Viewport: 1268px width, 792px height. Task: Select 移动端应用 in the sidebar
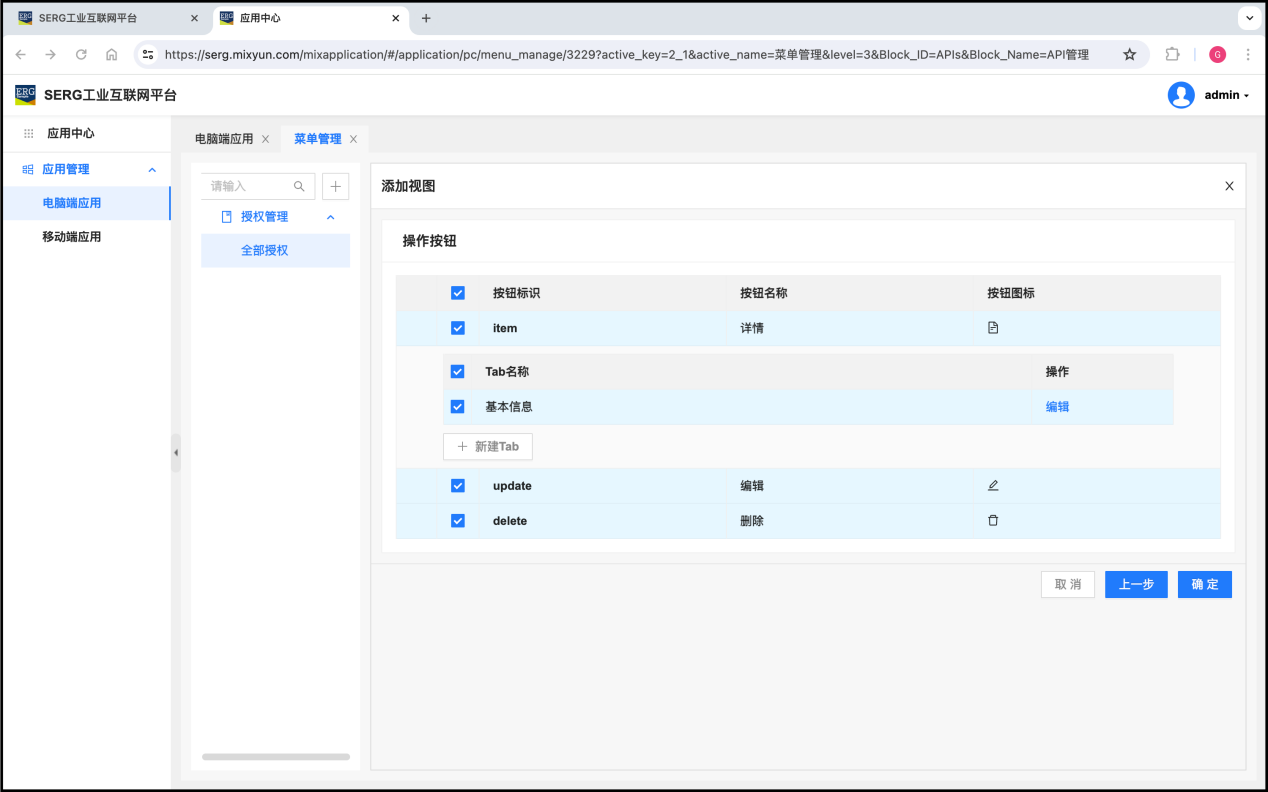click(x=71, y=237)
